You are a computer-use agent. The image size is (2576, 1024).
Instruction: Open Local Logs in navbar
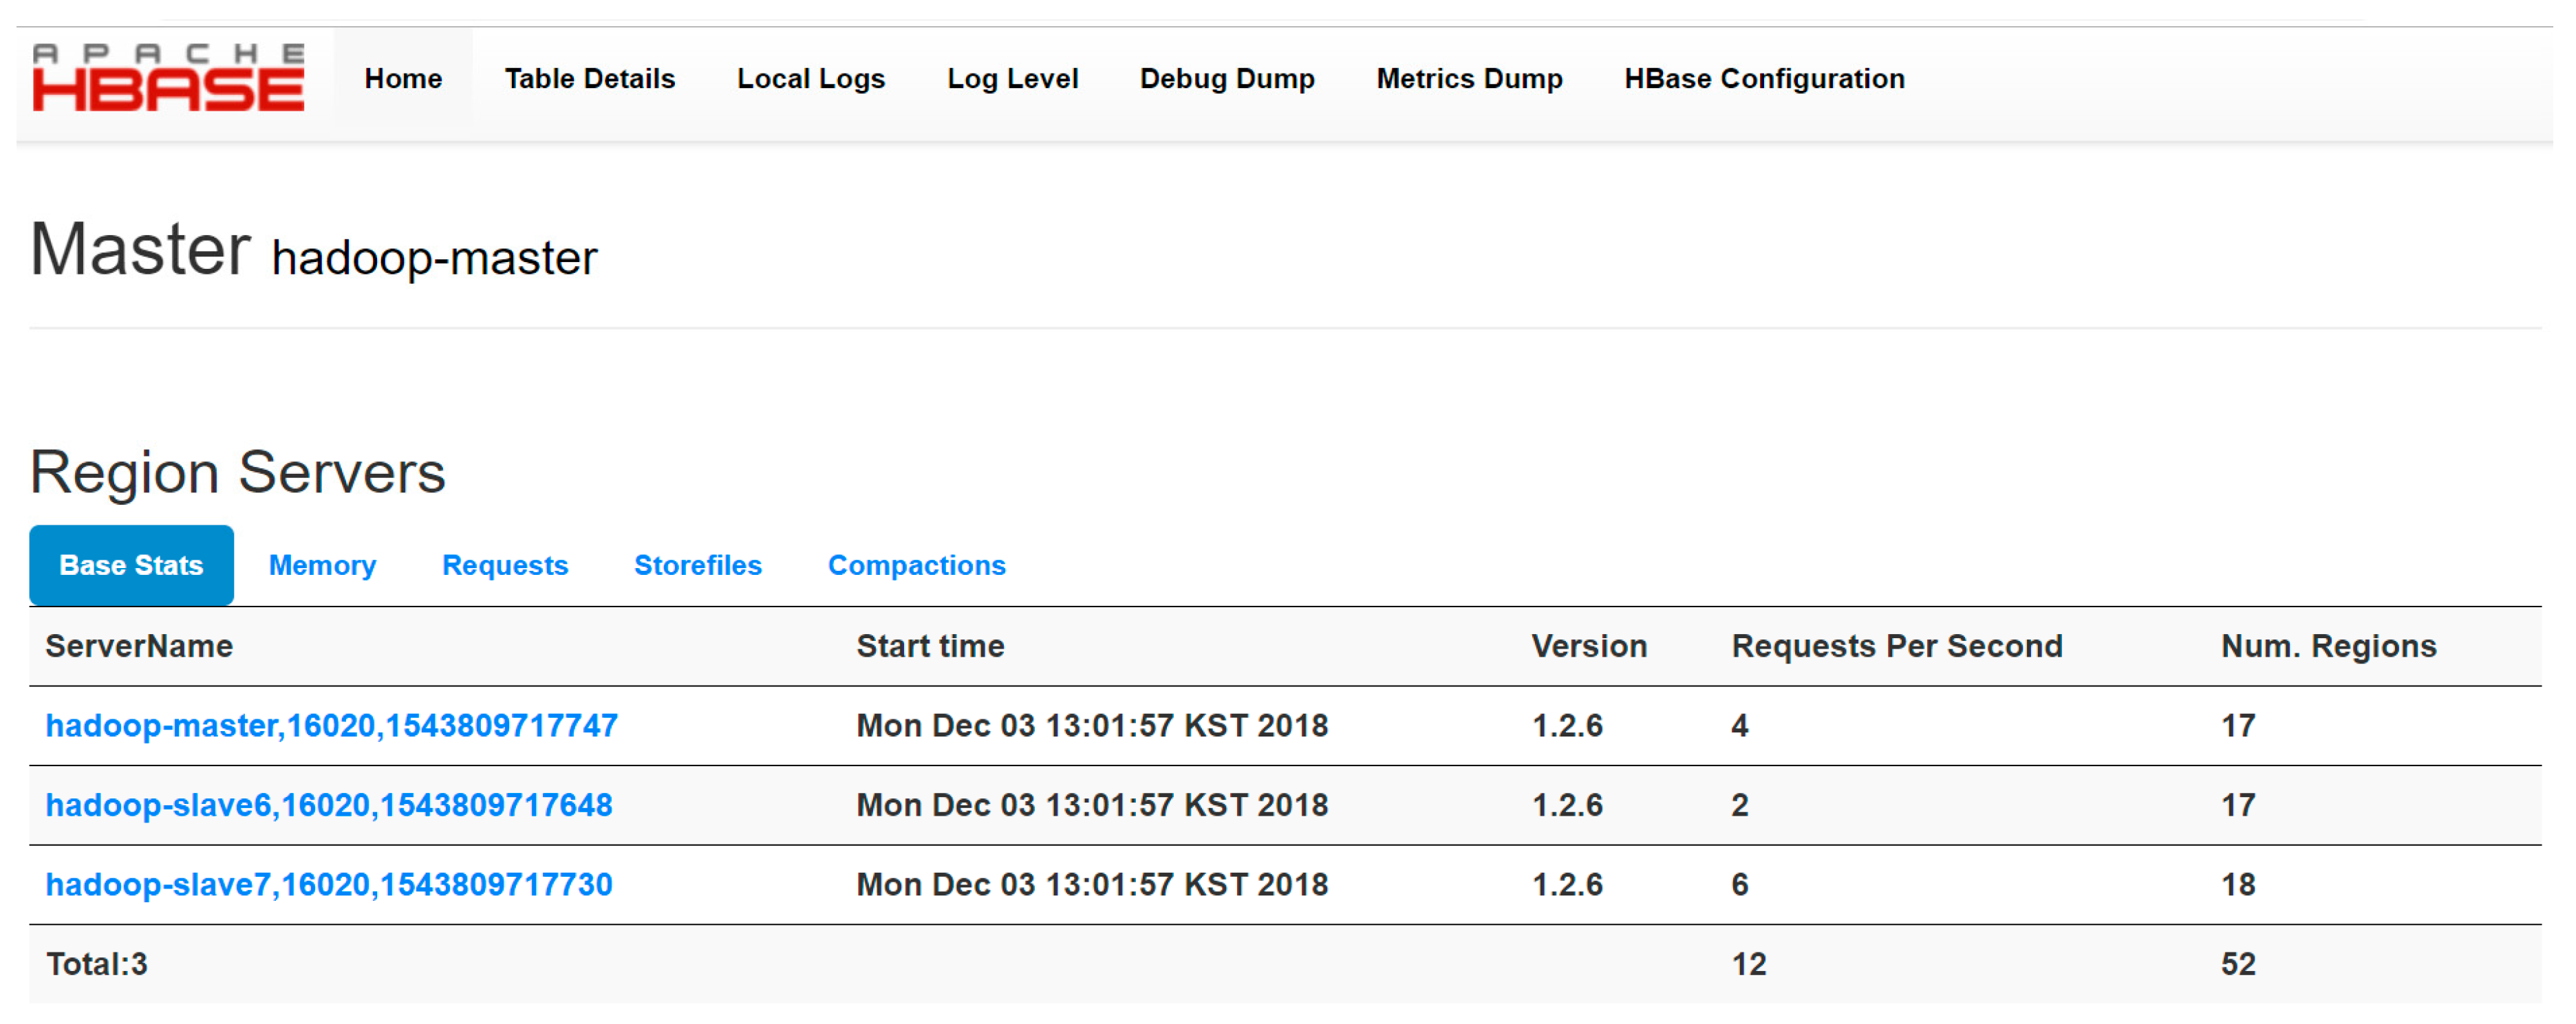810,79
